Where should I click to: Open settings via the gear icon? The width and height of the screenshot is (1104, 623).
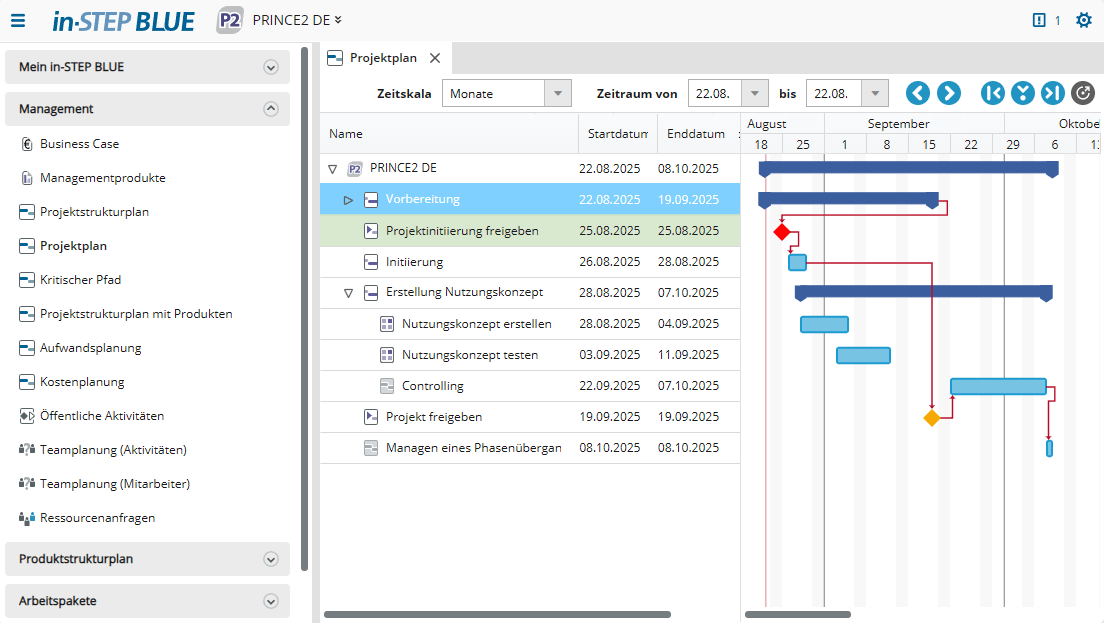click(x=1083, y=20)
